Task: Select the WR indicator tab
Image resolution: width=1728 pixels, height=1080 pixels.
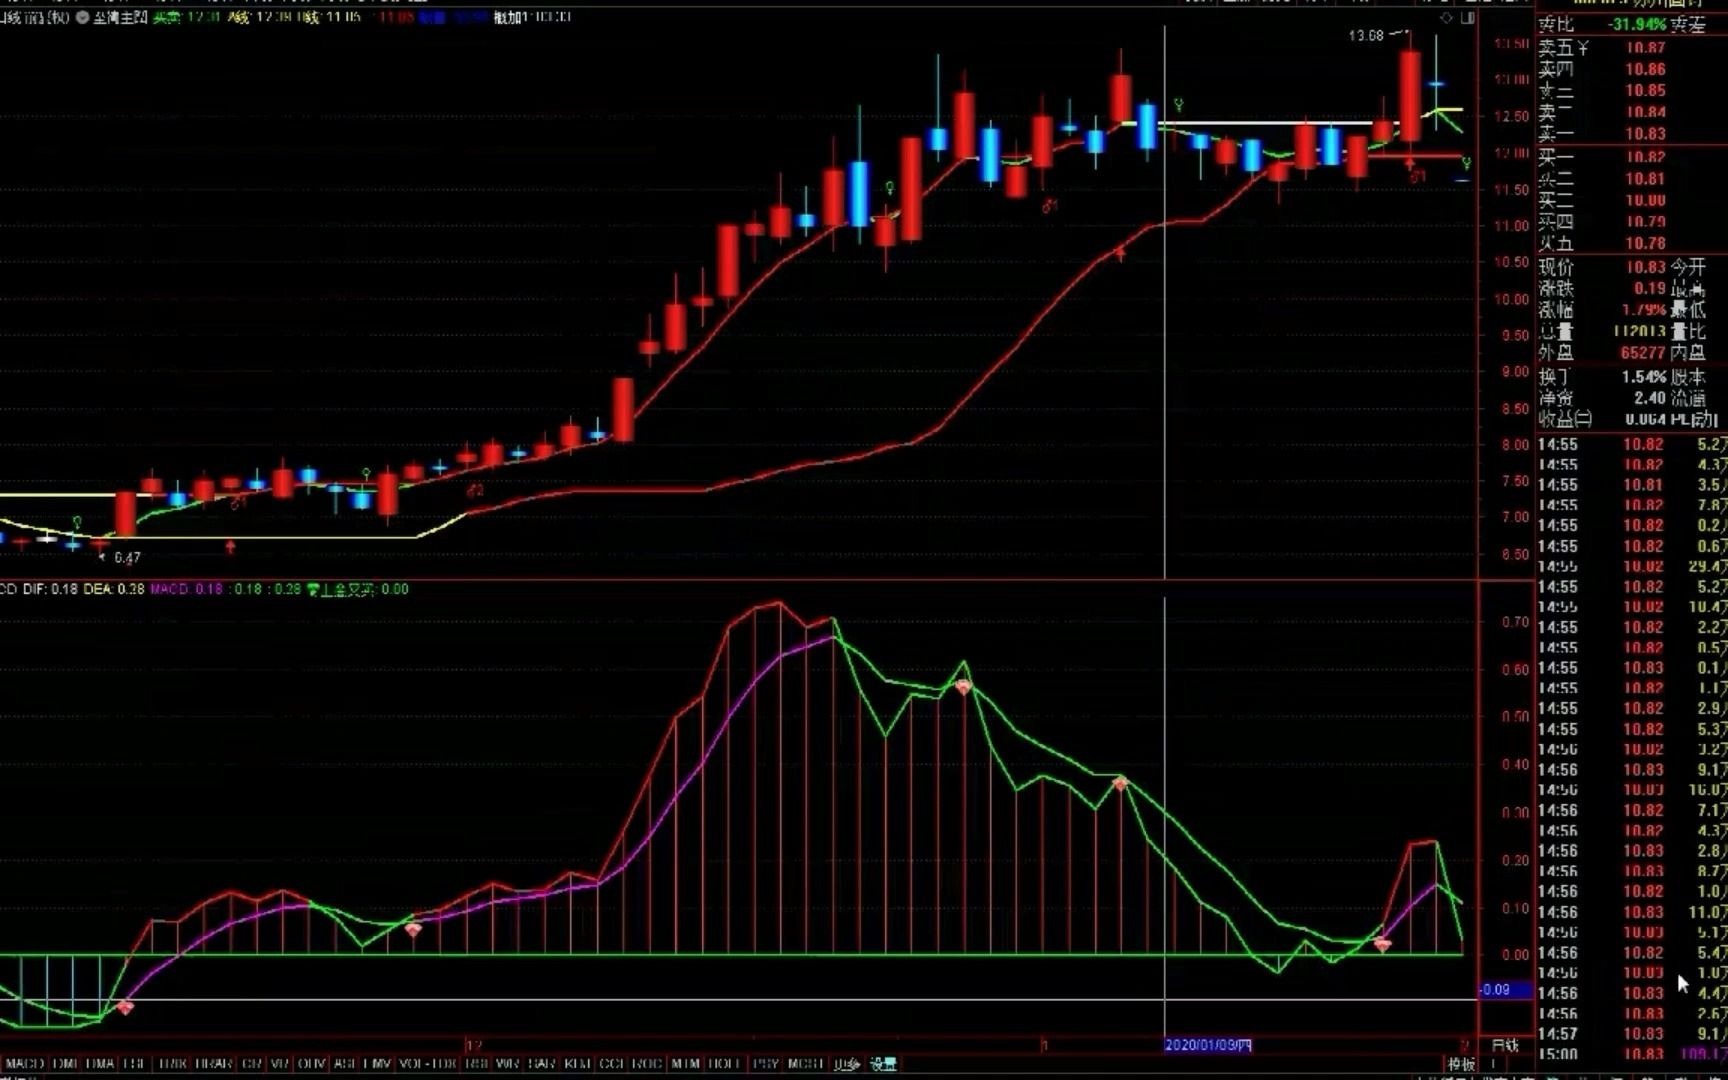Action: [507, 1064]
